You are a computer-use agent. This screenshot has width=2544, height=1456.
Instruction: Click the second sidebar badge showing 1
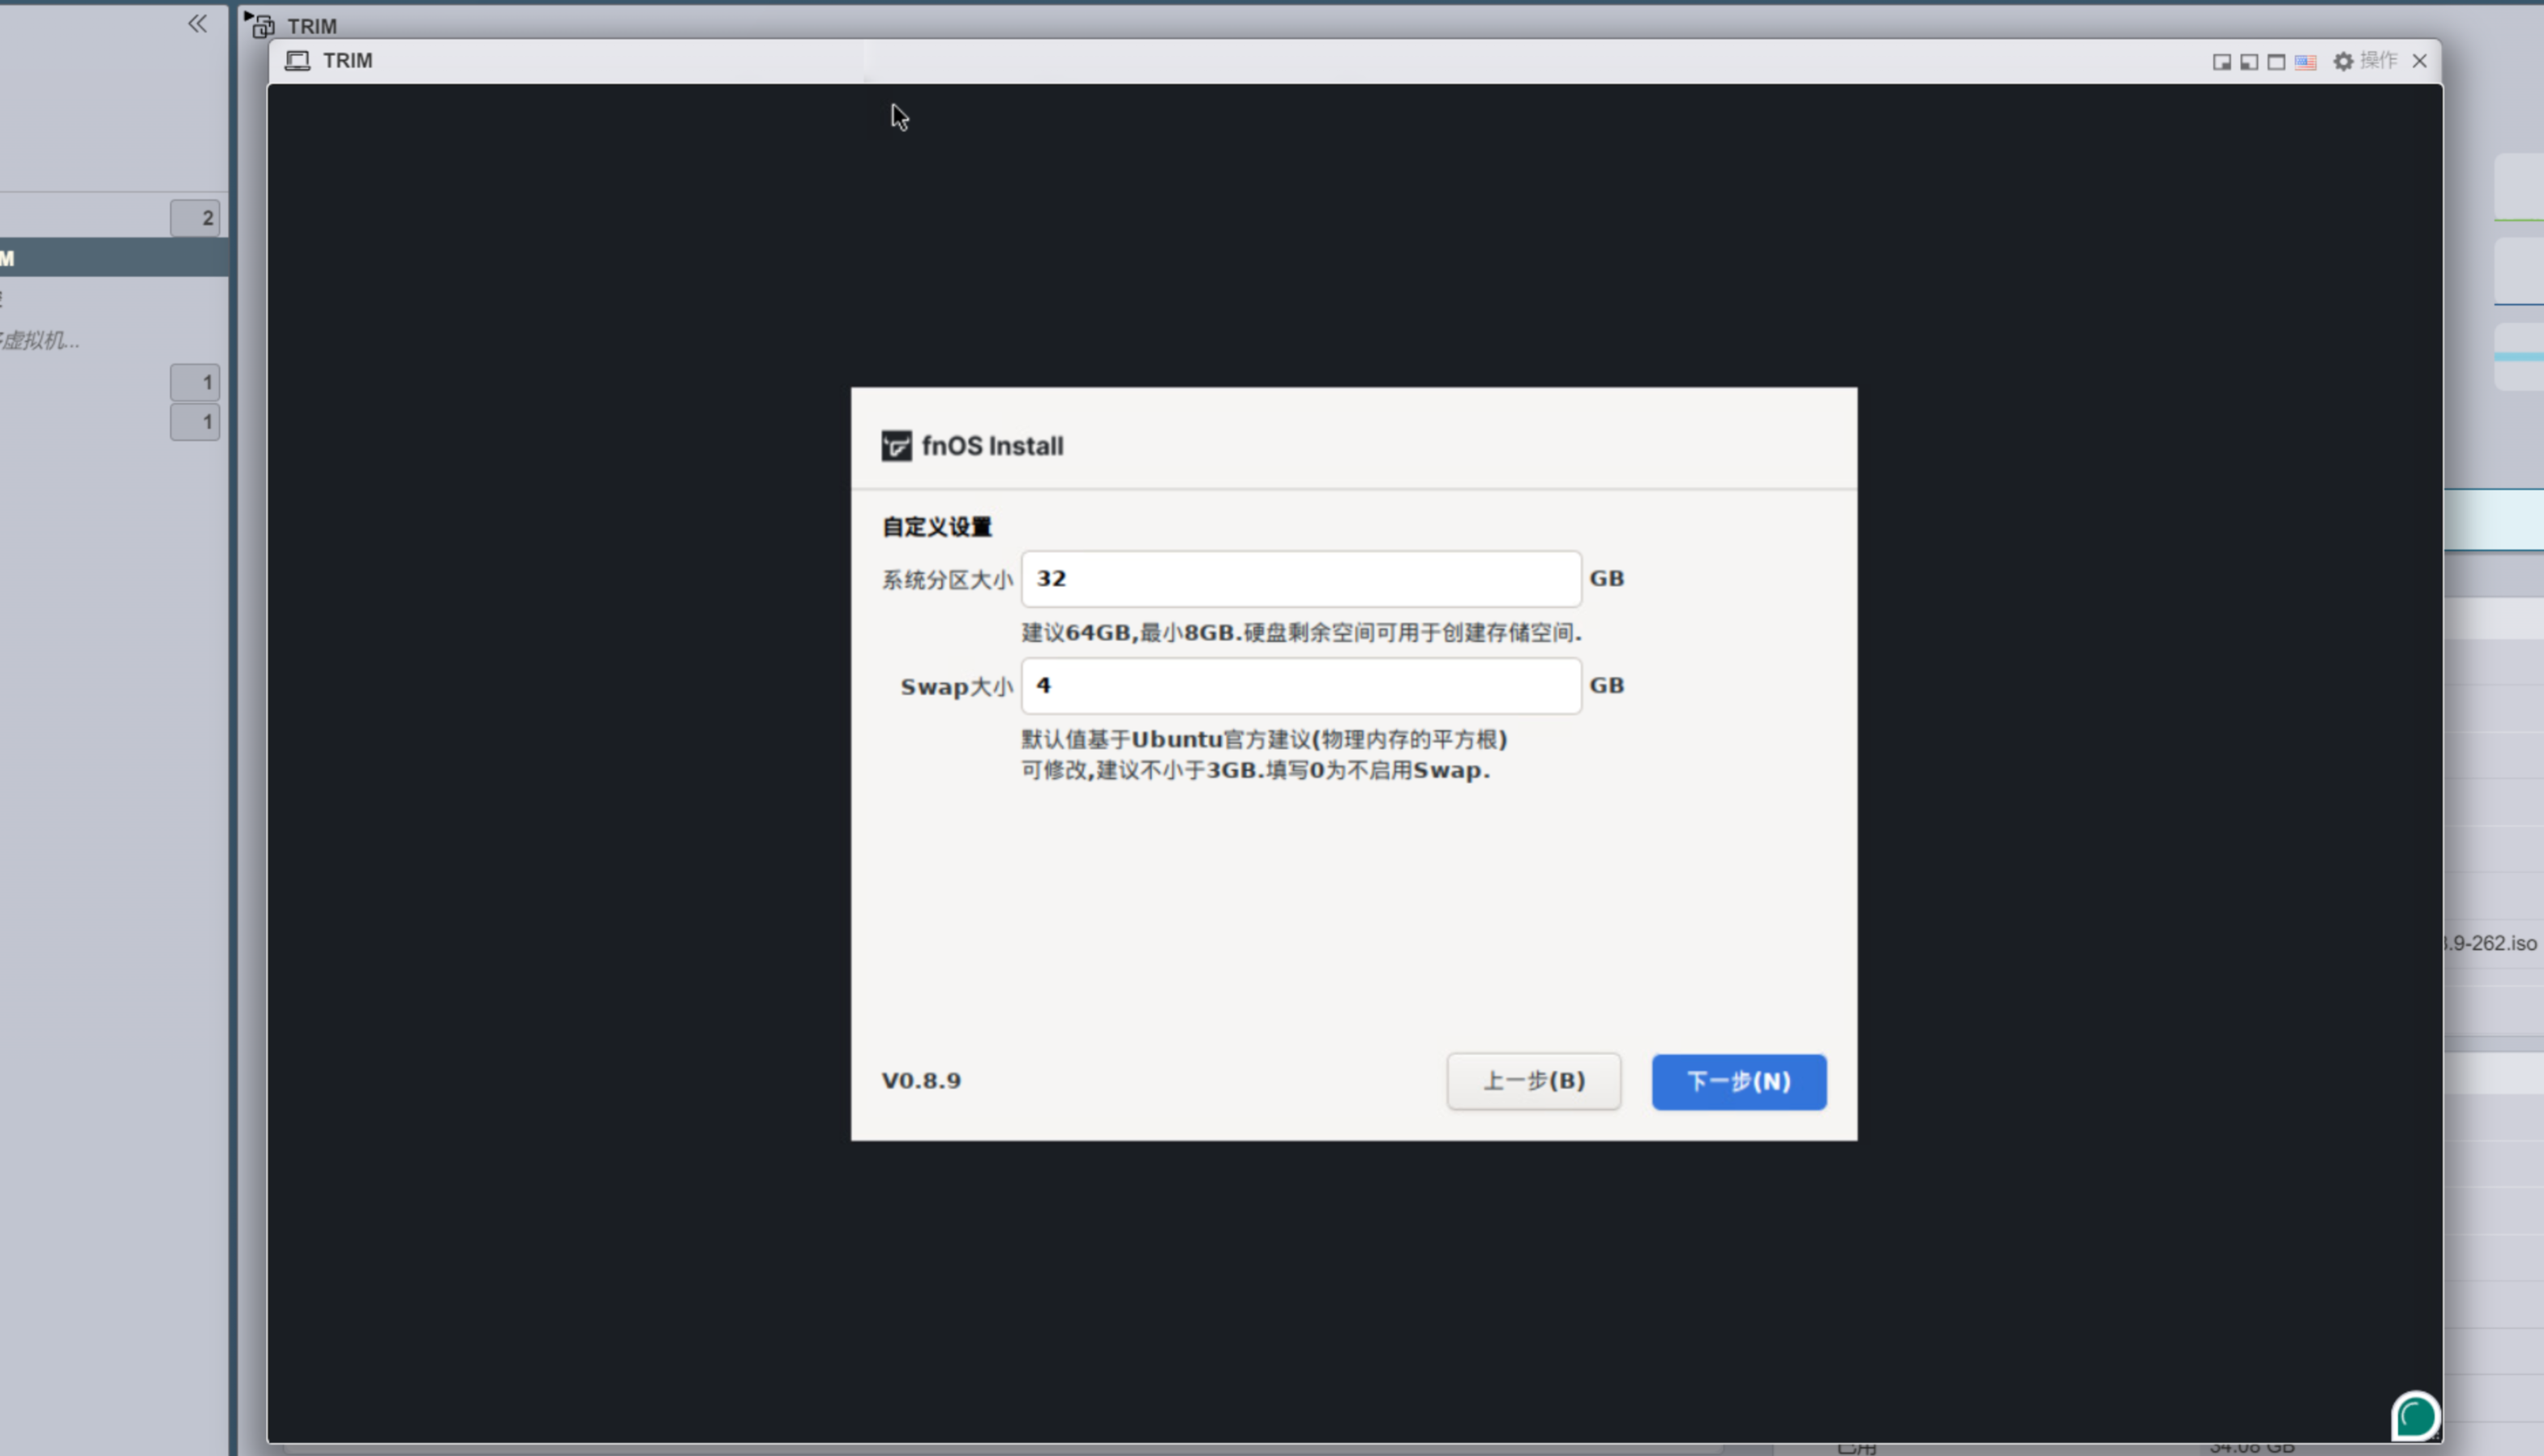tap(195, 422)
